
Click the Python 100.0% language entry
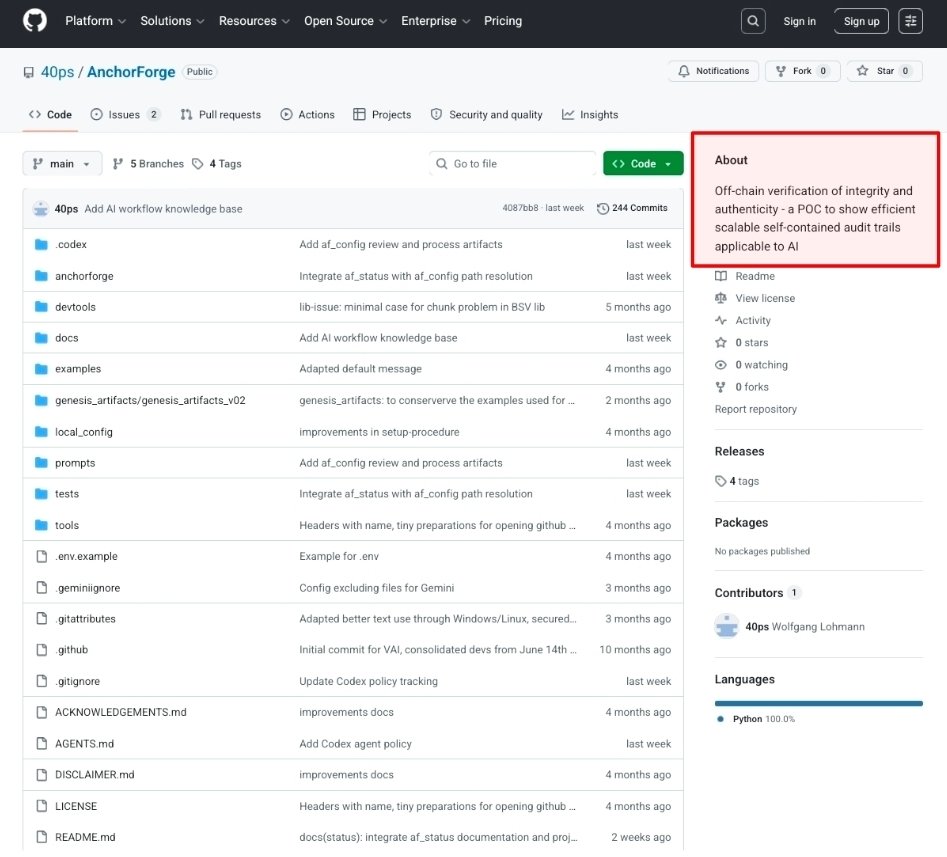[x=756, y=719]
